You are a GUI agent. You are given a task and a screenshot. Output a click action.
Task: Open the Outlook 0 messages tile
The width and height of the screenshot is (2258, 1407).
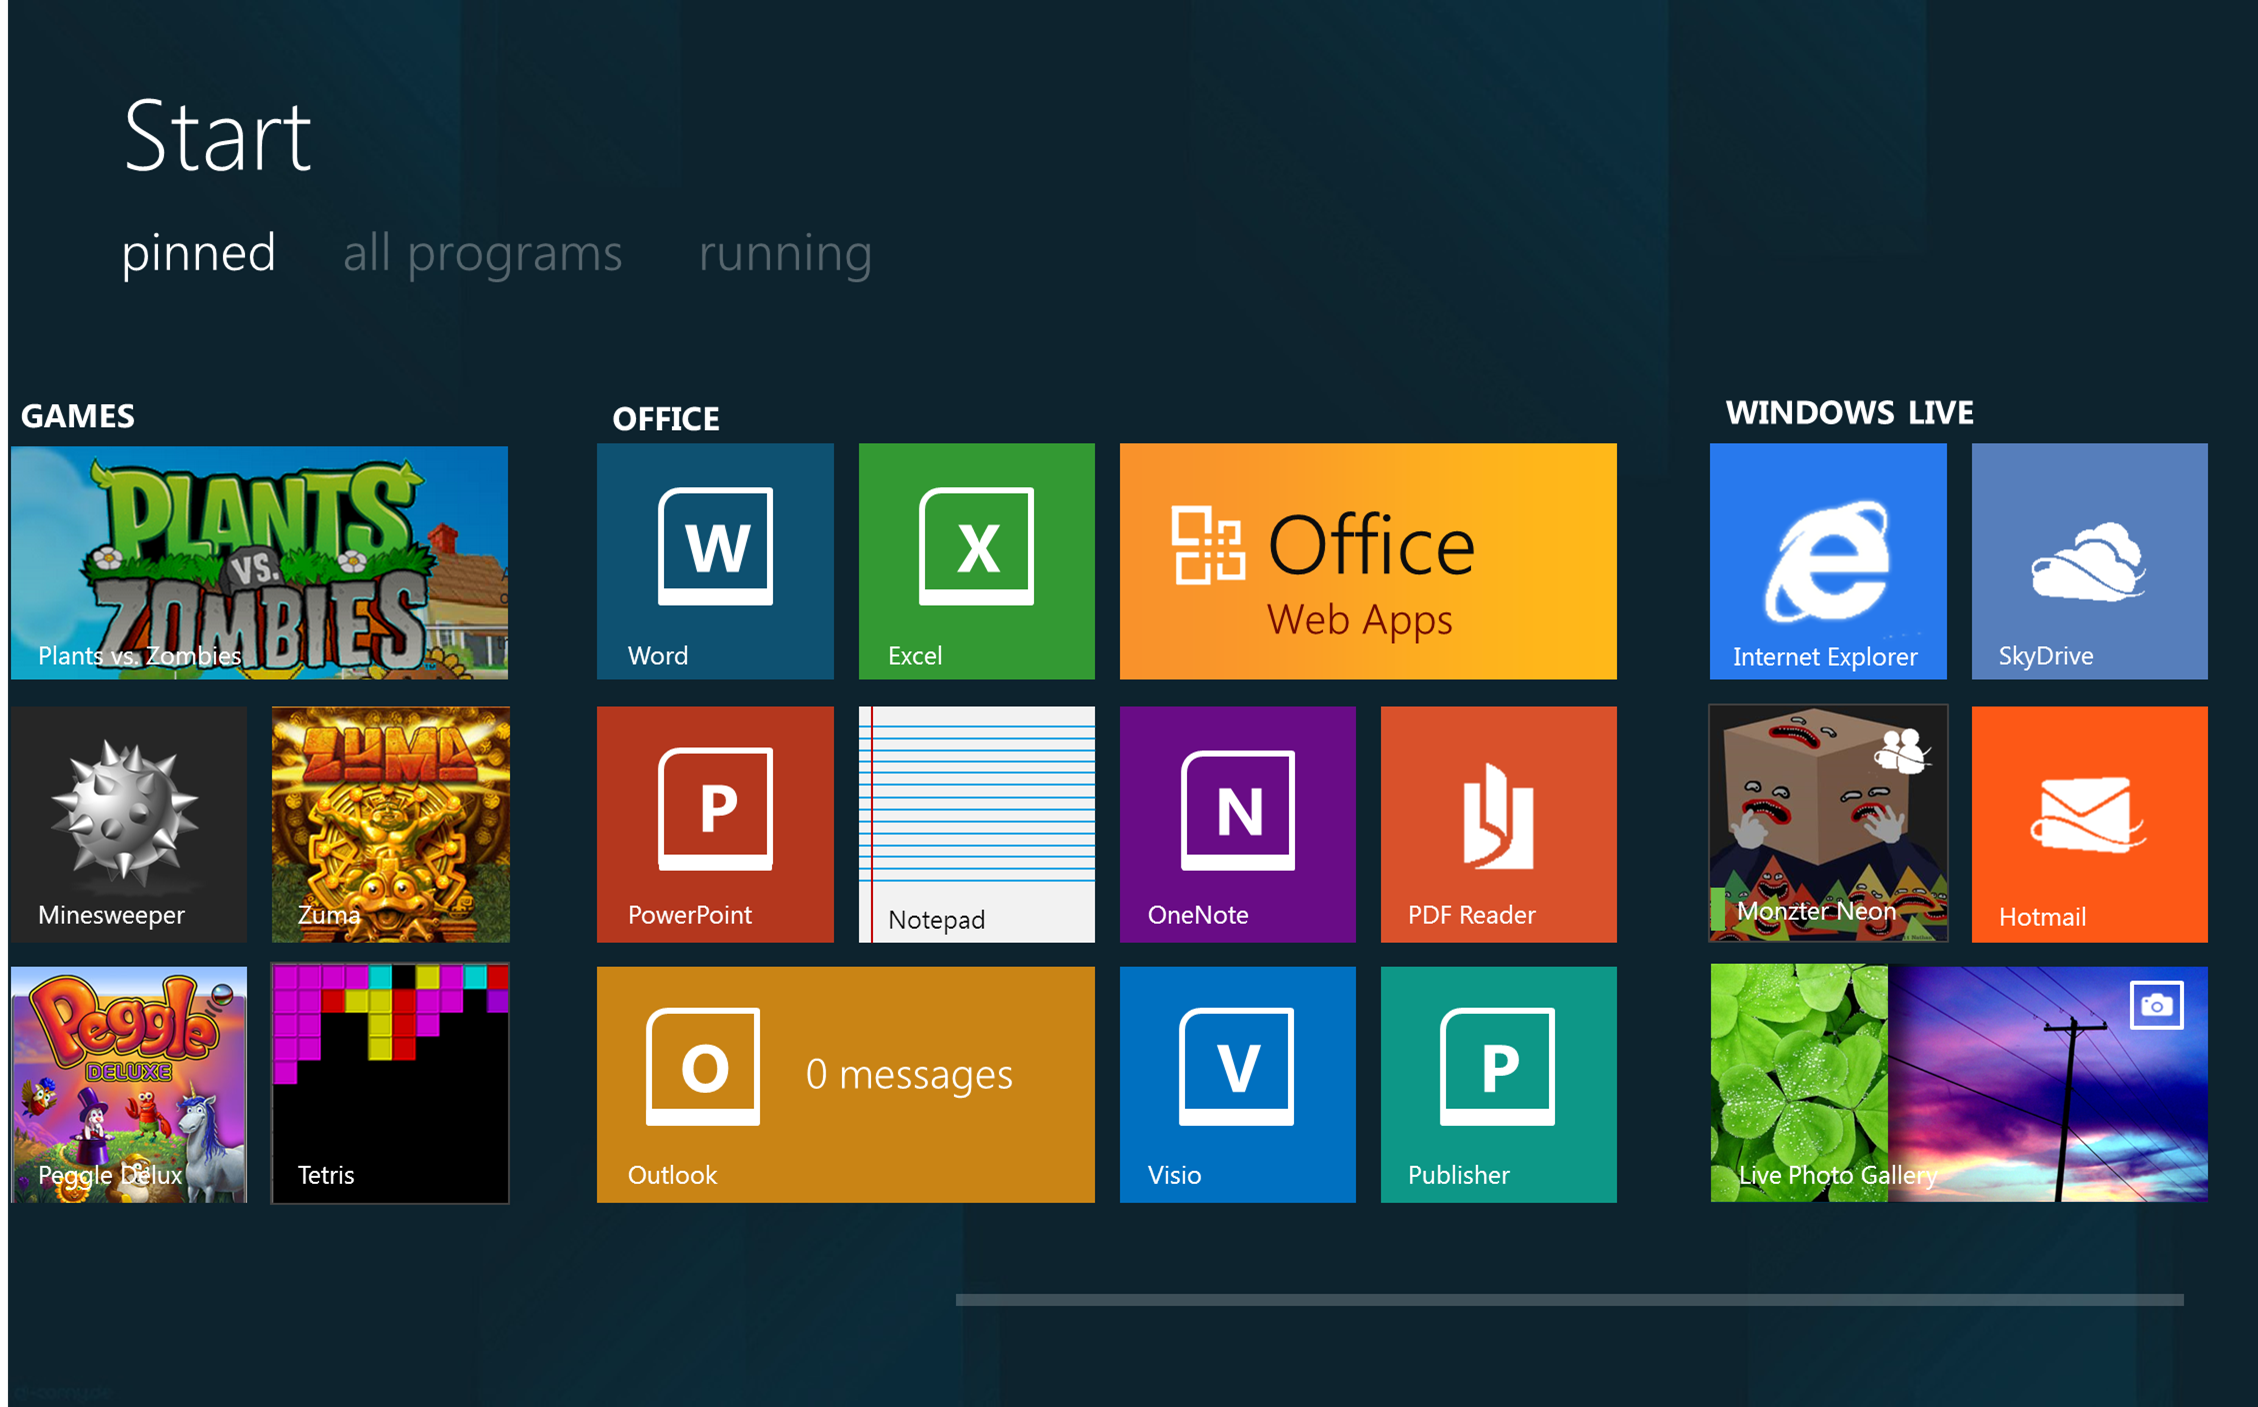point(846,1084)
